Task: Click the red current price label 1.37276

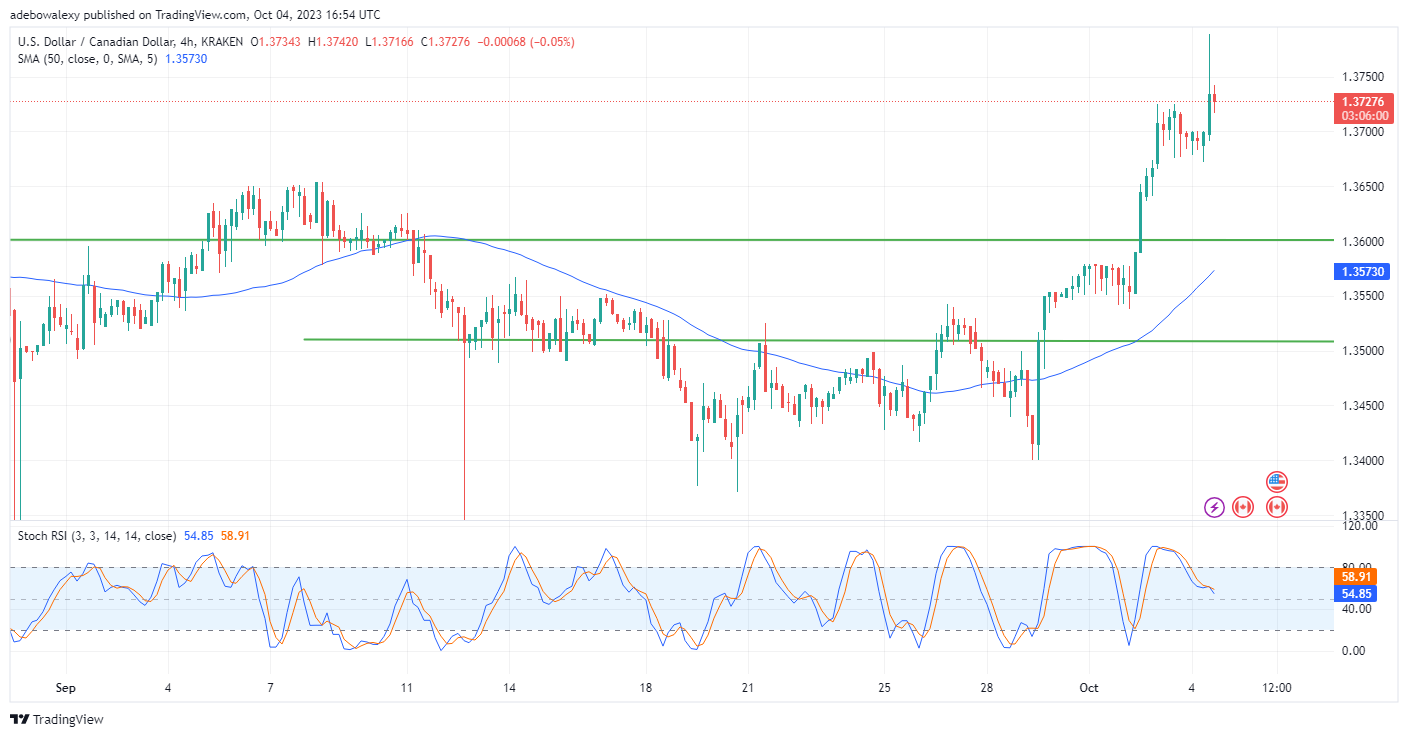Action: 1362,102
